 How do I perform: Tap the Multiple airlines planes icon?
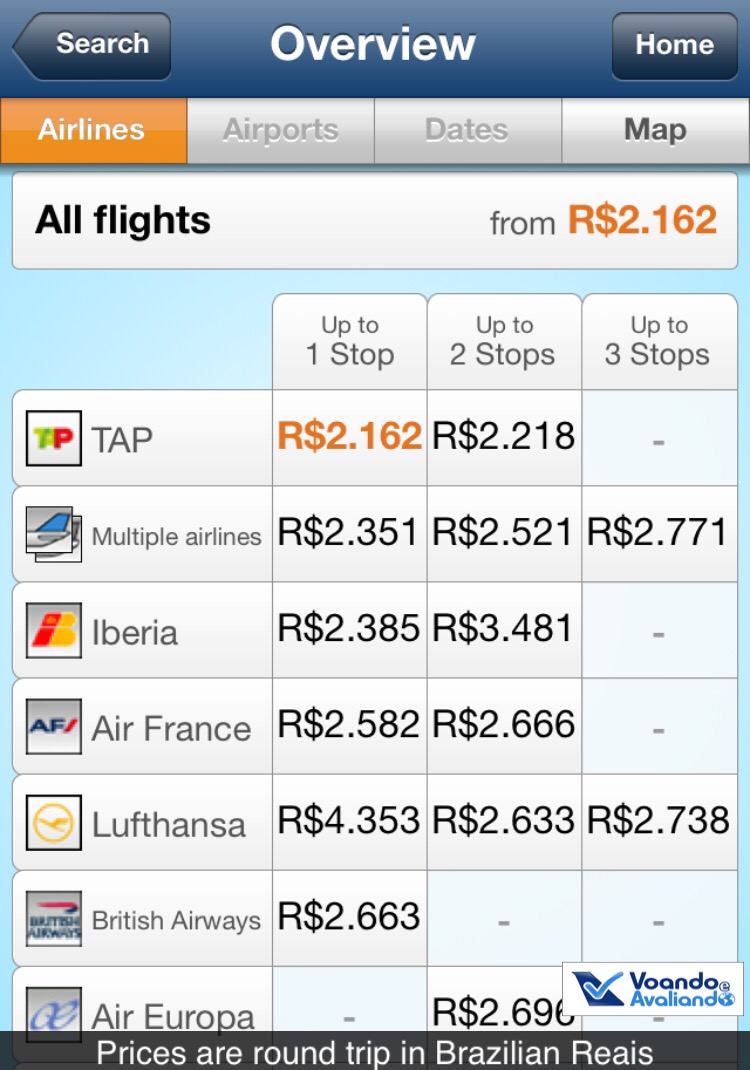tap(54, 534)
